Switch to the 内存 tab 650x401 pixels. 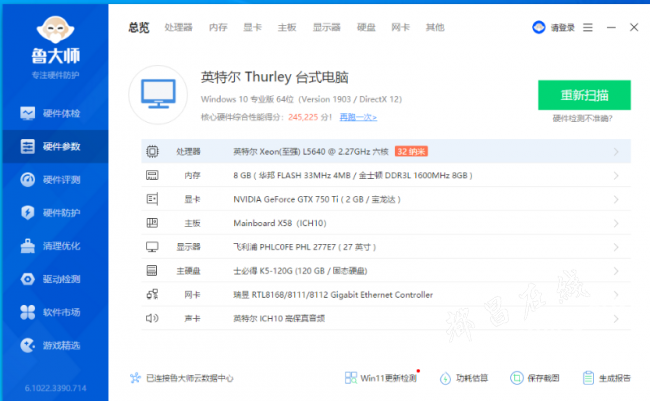218,27
